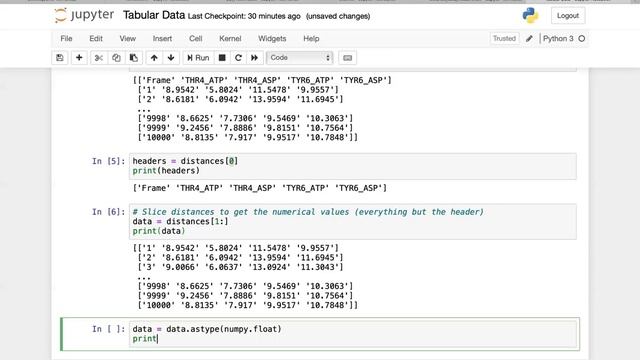
Task: Click the (unsaved changes) status text
Action: 338,16
